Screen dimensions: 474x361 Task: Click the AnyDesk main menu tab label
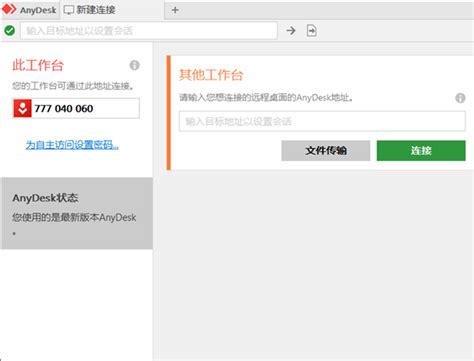pos(38,10)
